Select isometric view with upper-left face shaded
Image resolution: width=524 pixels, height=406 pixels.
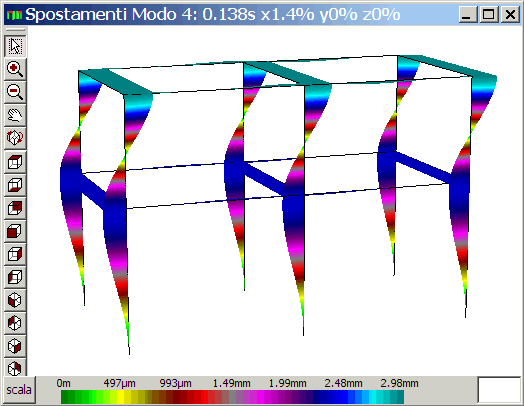coord(15,323)
